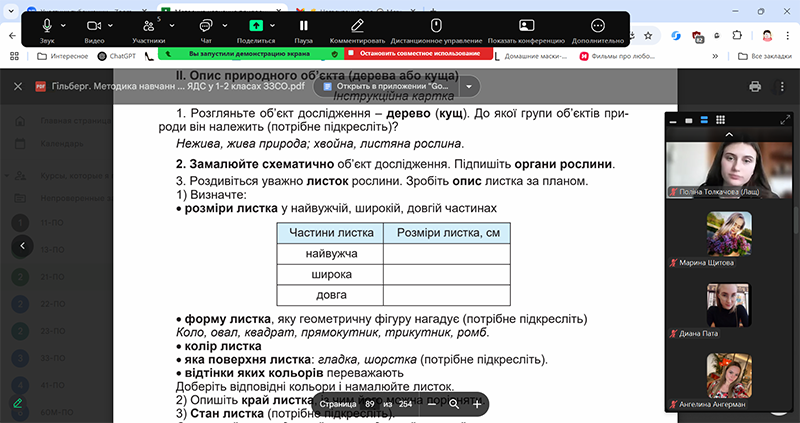Show more bookmarks with double chevron
This screenshot has height=423, width=800.
(715, 56)
